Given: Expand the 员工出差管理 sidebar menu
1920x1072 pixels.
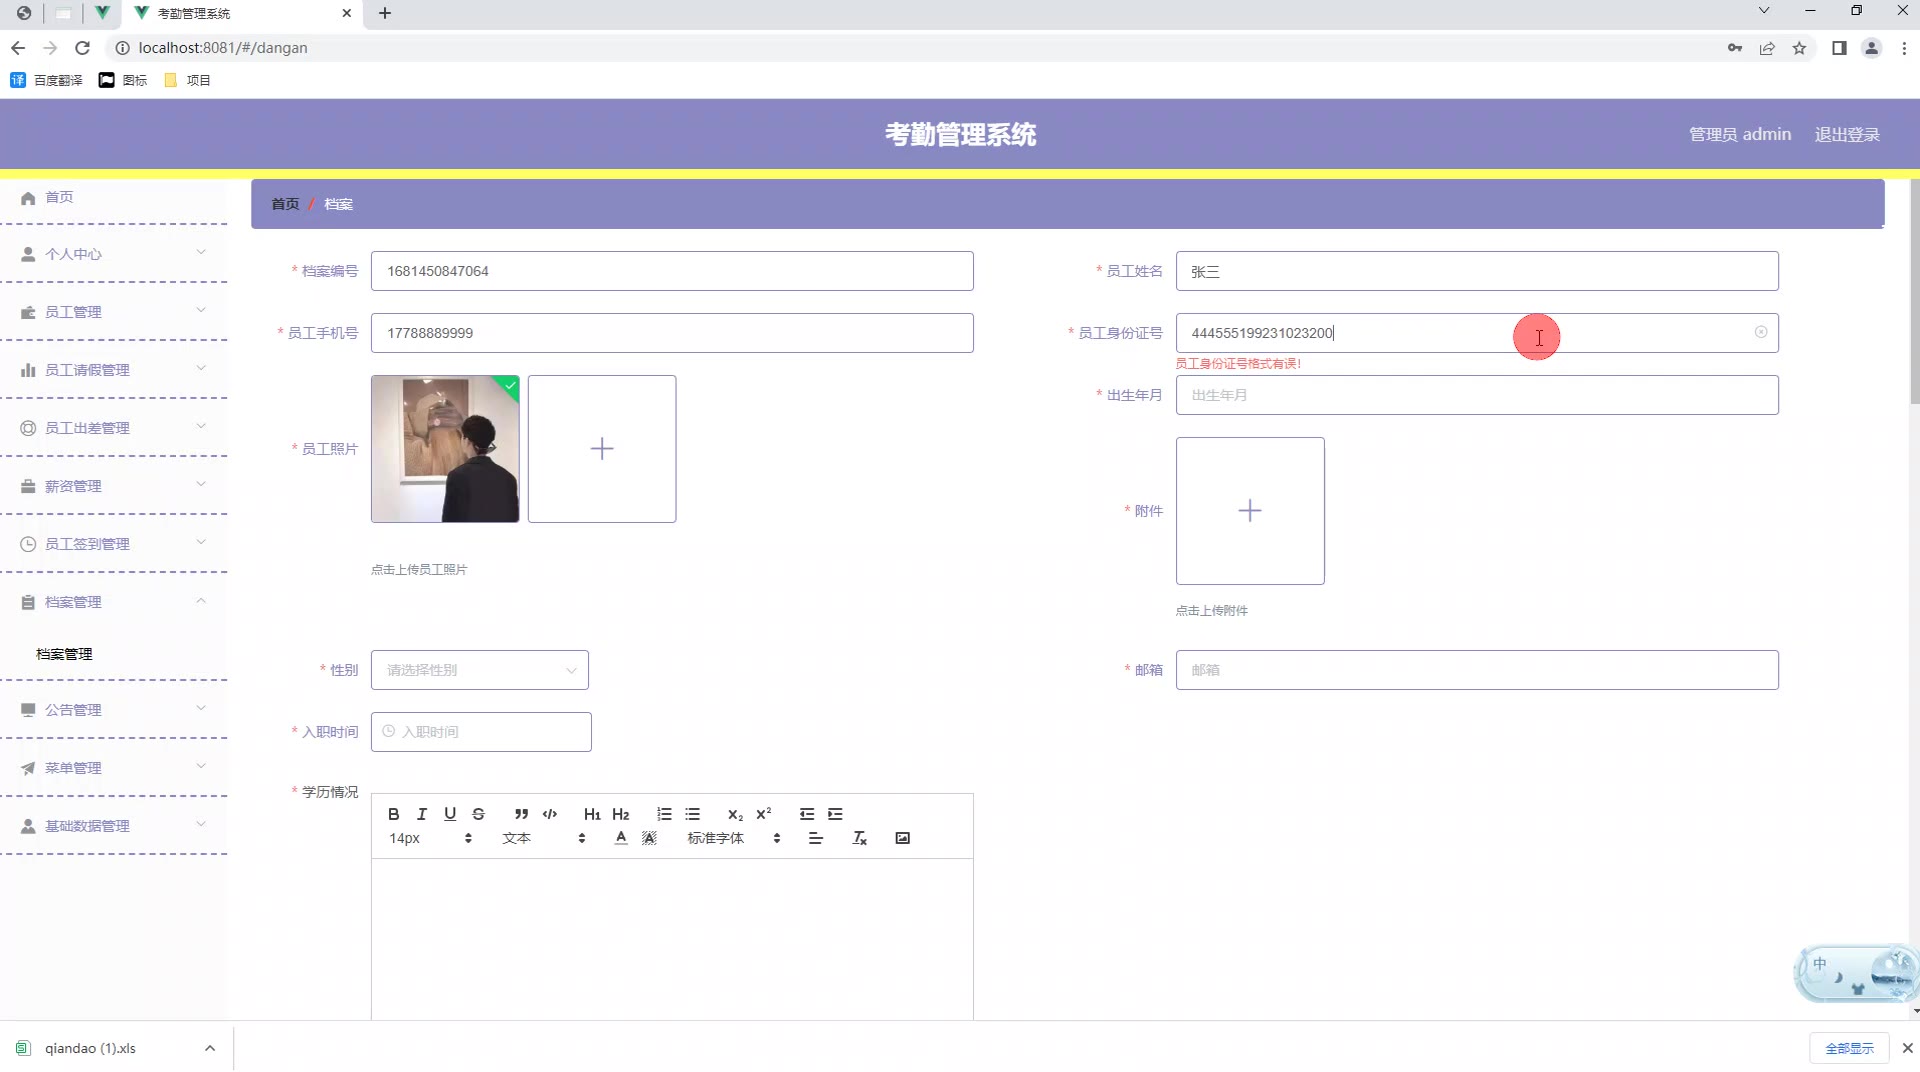Looking at the screenshot, I should (x=114, y=428).
